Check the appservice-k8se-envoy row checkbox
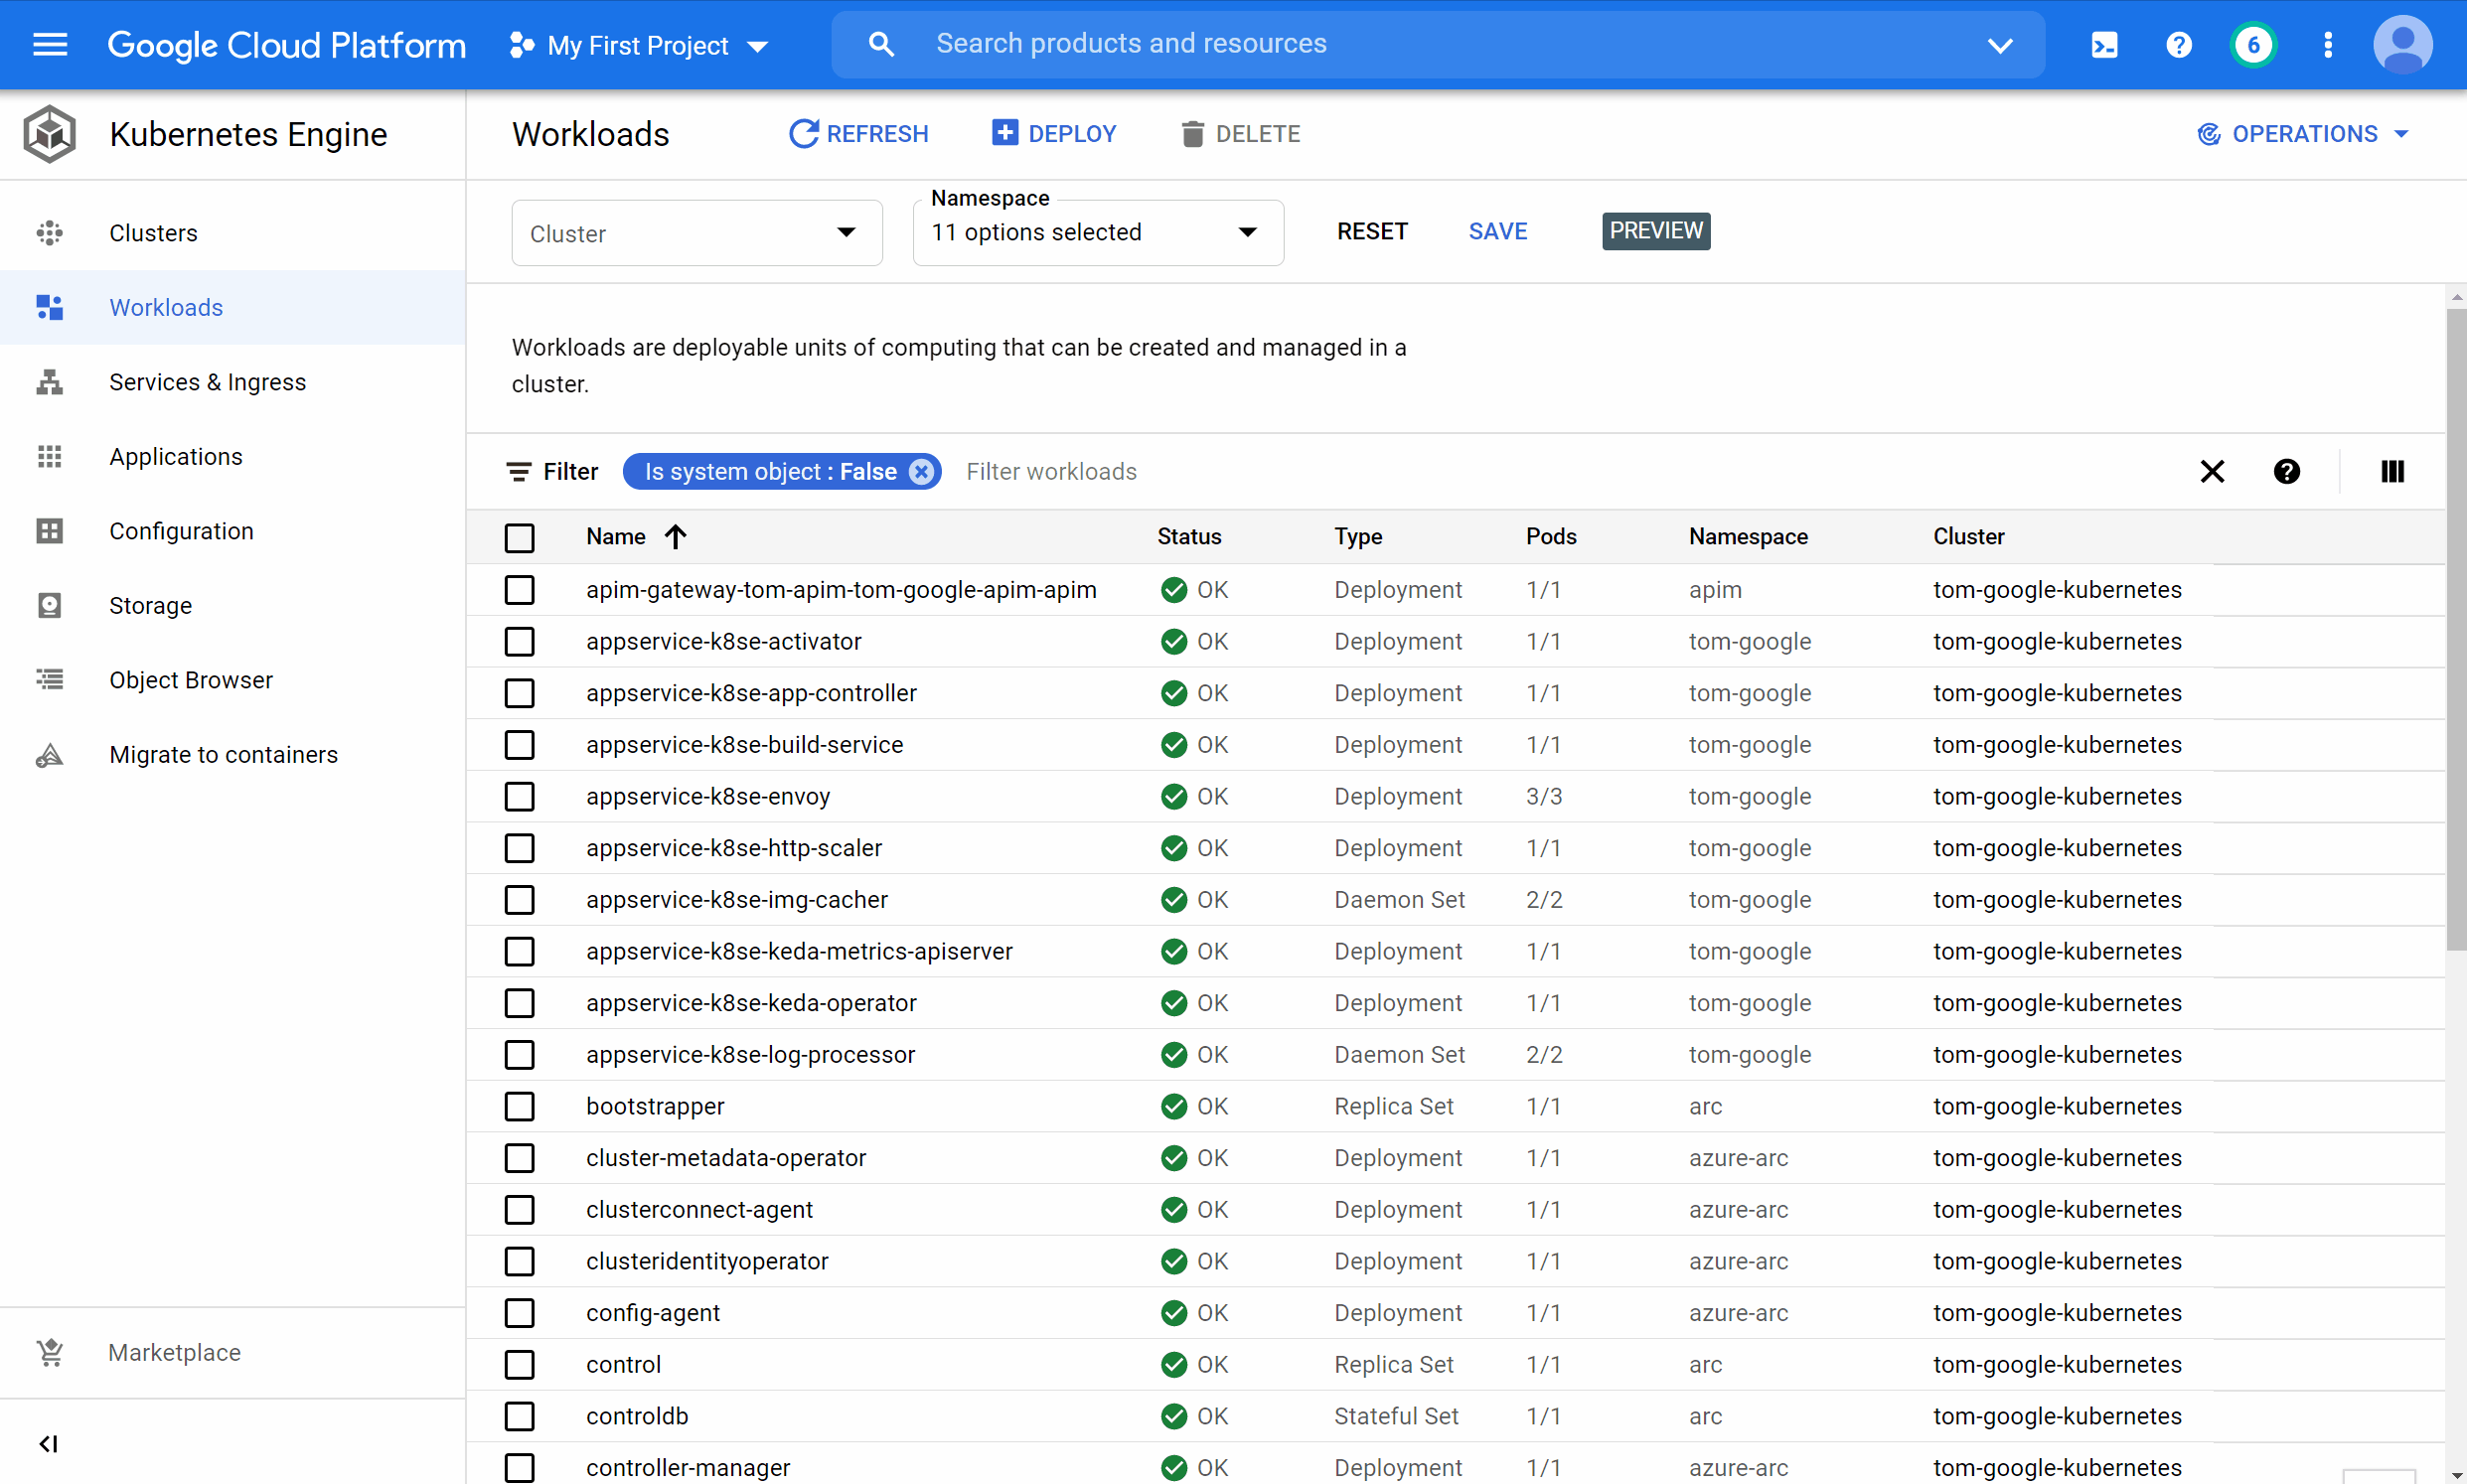The height and width of the screenshot is (1484, 2467). click(x=519, y=796)
